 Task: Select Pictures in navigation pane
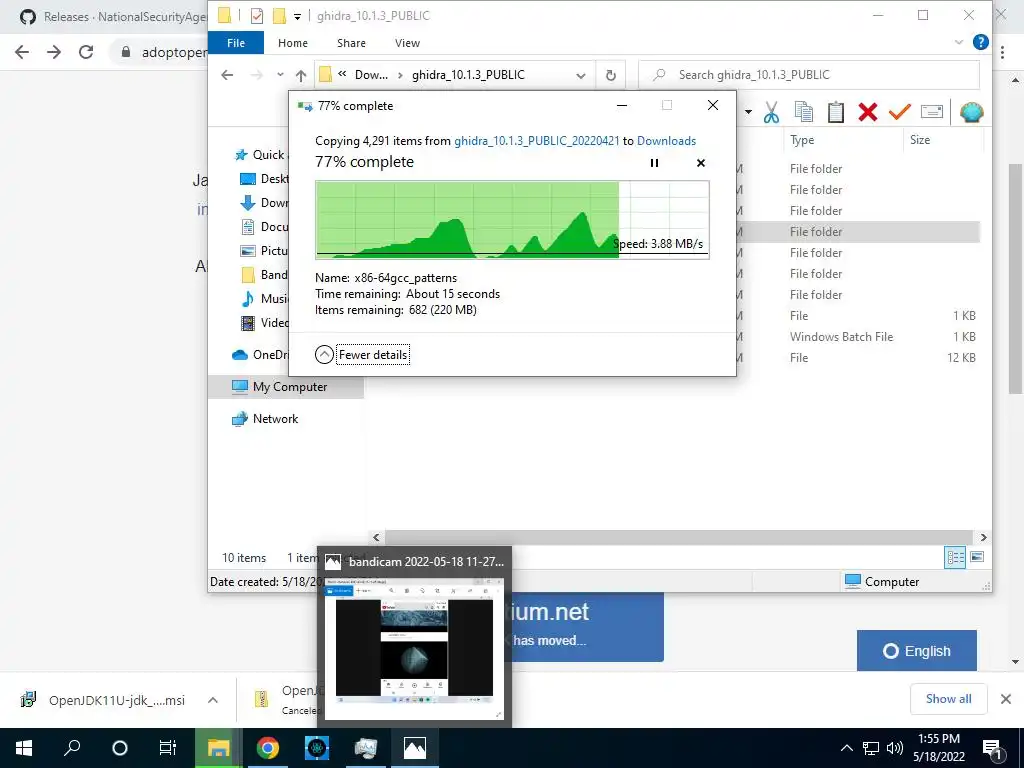264,251
